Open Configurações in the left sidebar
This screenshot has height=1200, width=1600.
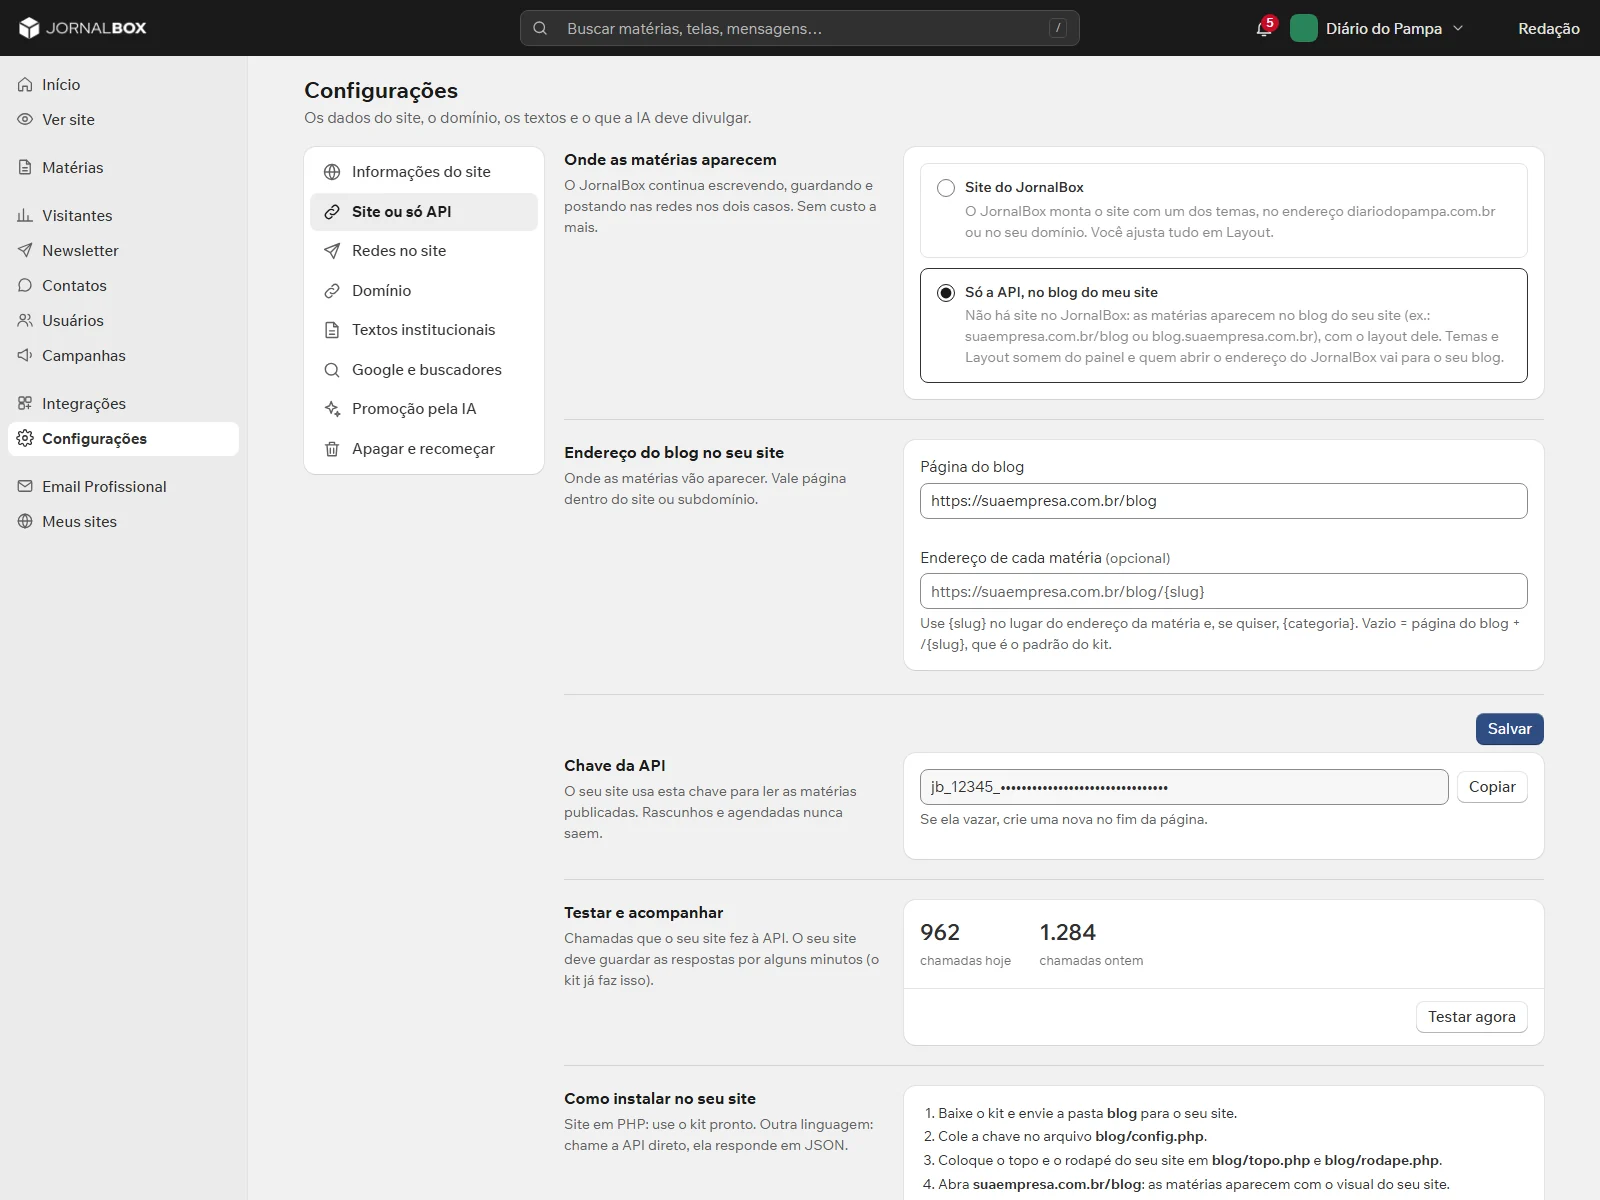124,439
